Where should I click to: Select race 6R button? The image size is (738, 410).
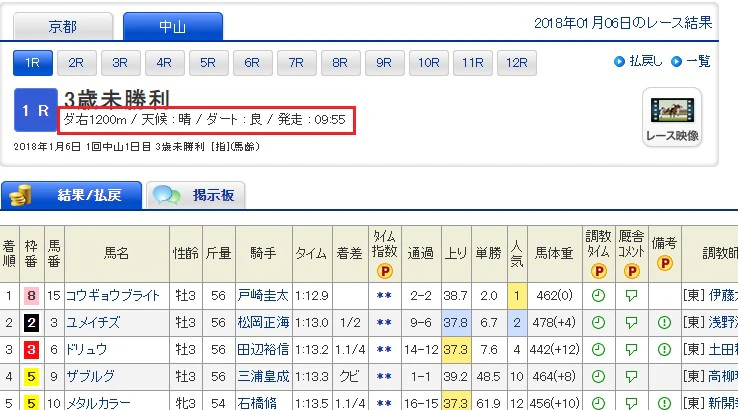pos(252,63)
